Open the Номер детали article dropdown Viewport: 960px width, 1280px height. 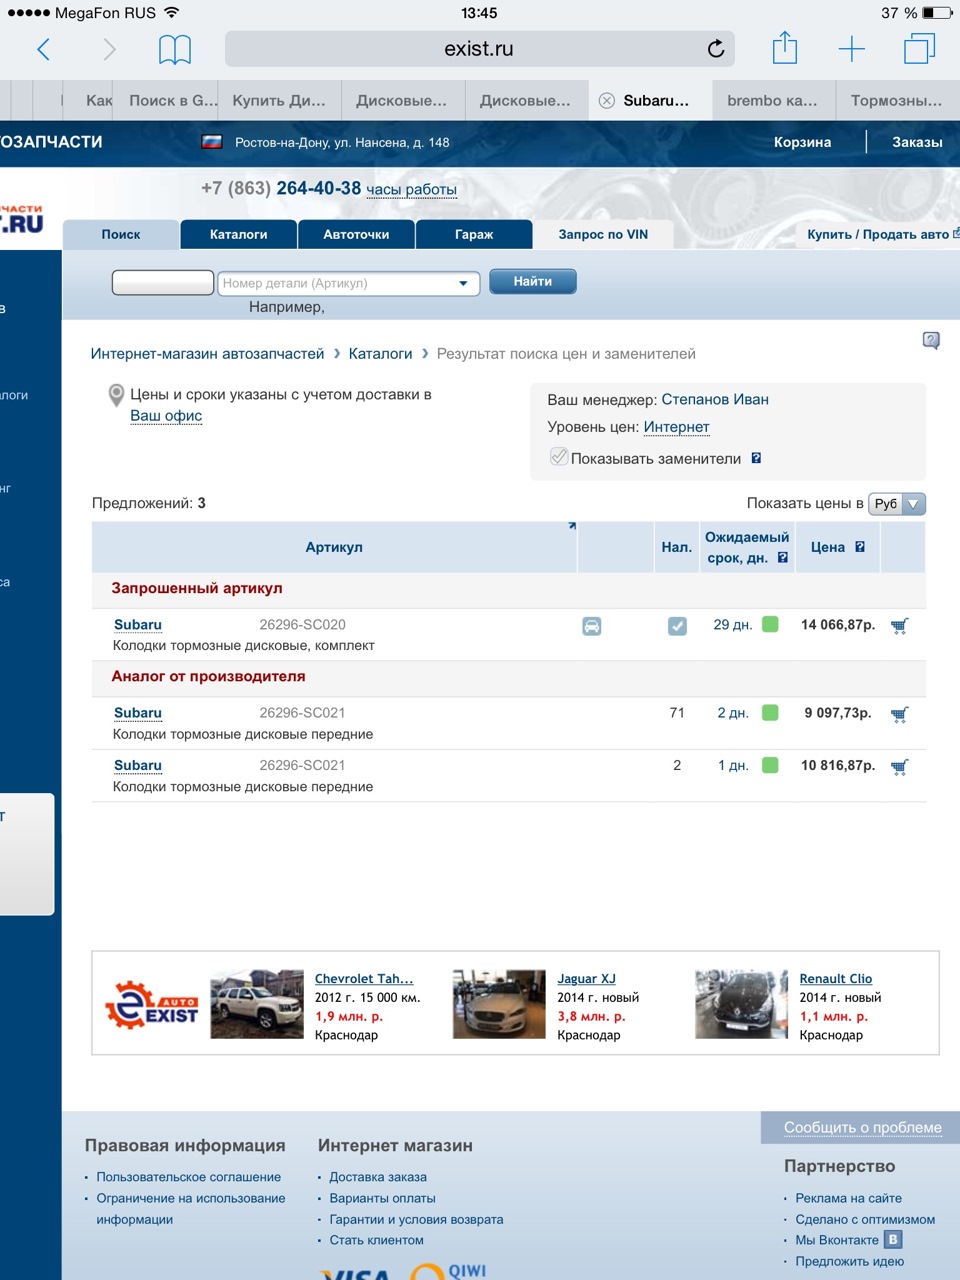(463, 283)
